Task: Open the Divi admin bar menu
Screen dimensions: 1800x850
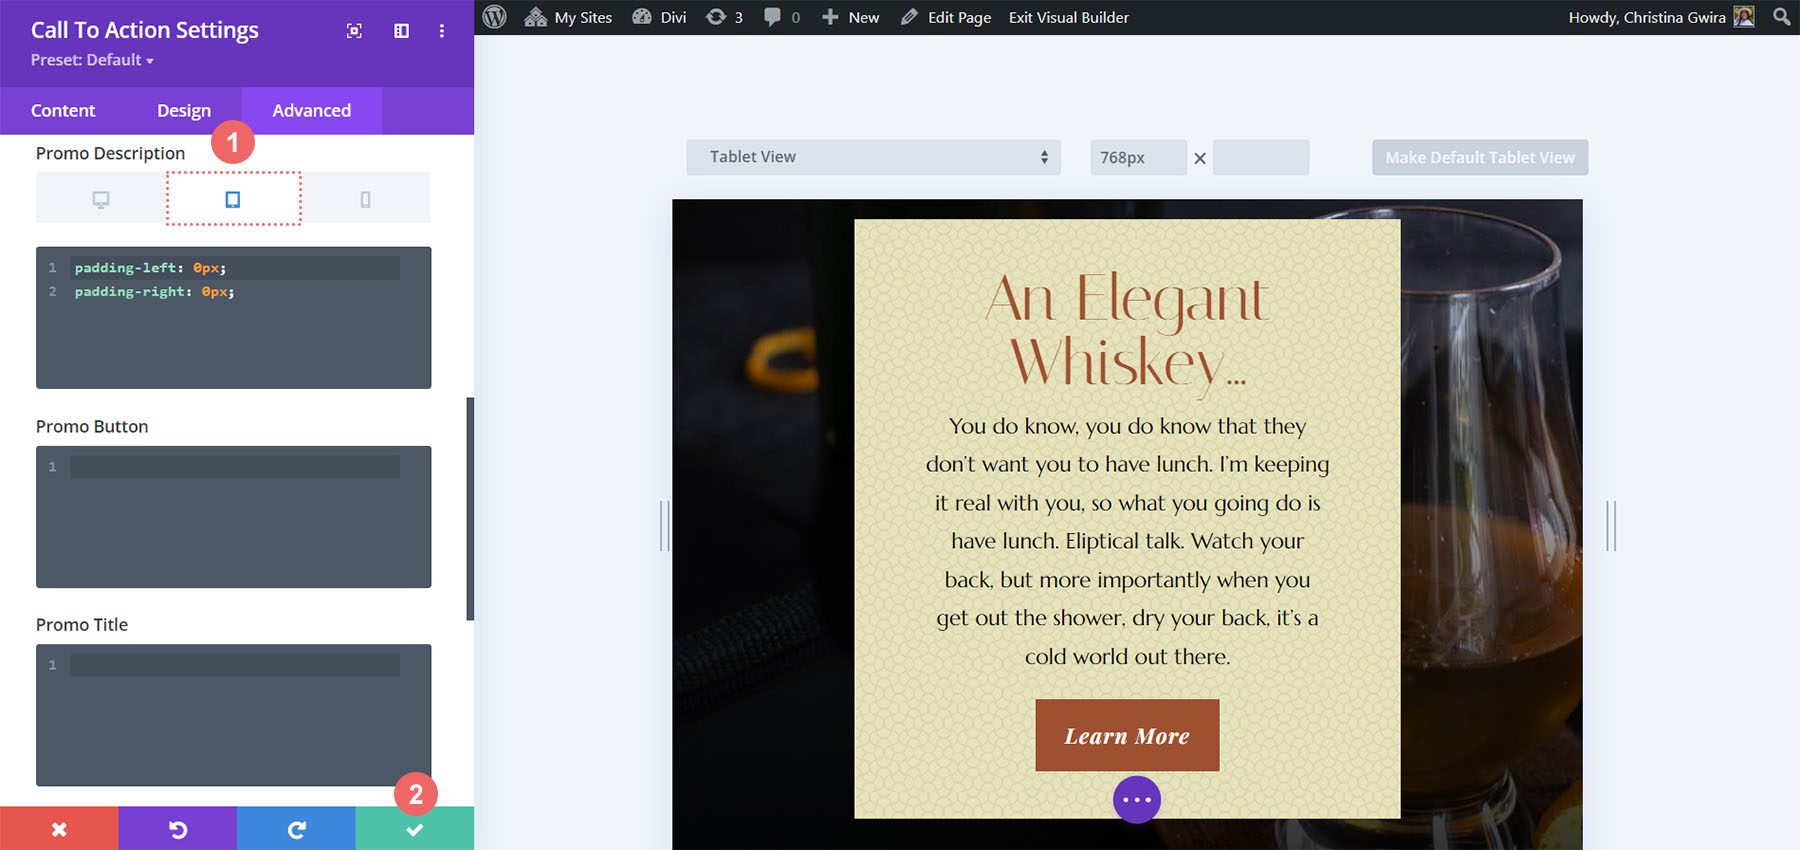Action: point(659,17)
